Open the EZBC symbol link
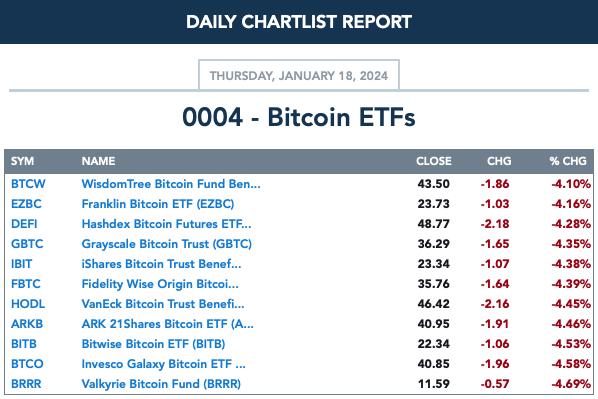598x399 pixels. [26, 204]
